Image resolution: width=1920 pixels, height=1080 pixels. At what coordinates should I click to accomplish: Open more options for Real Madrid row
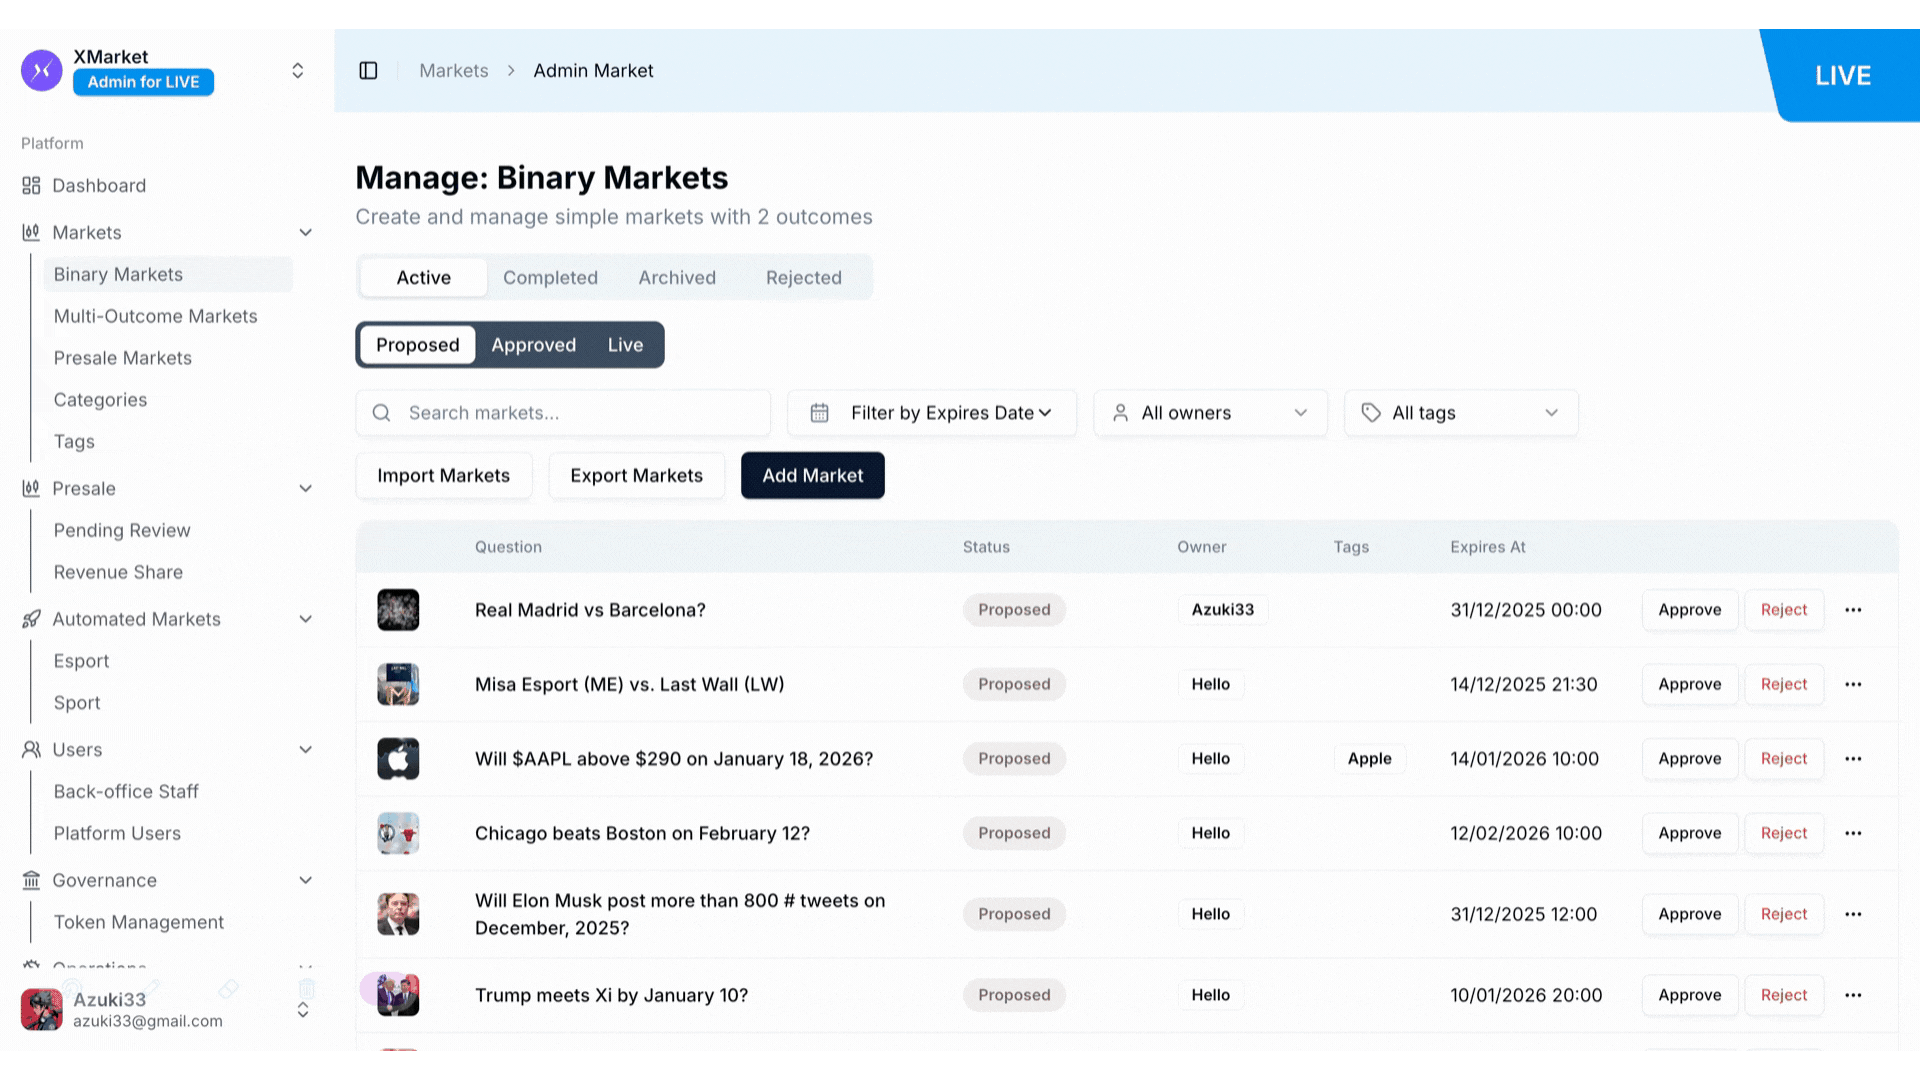point(1853,610)
